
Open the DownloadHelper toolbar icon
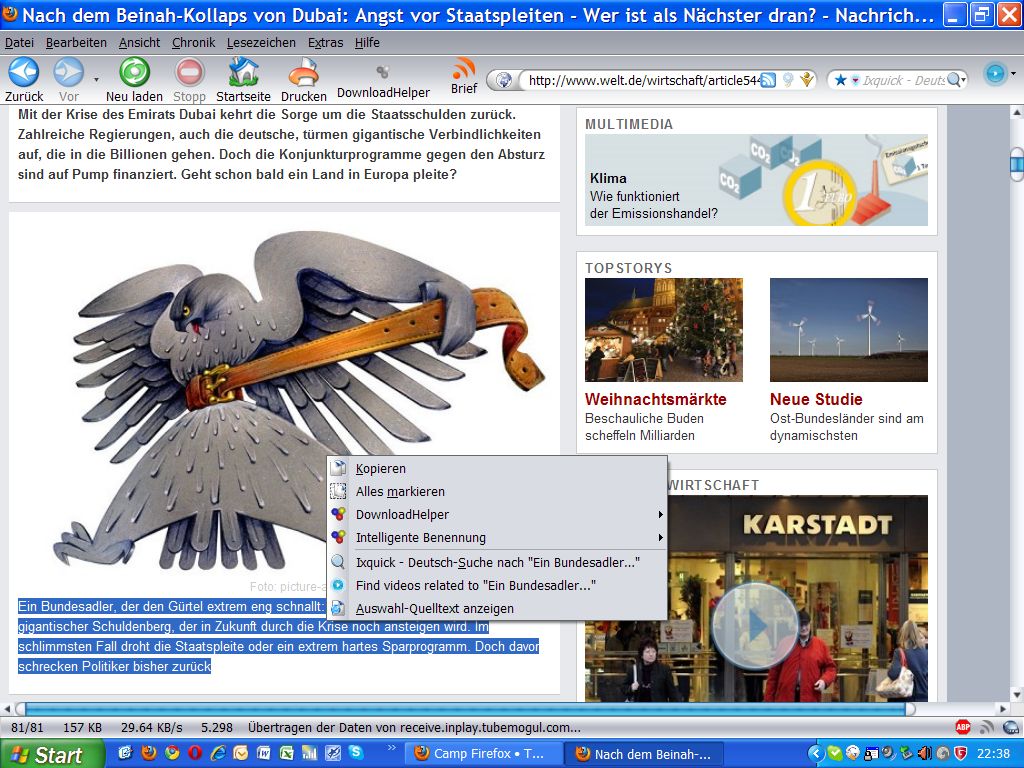382,73
